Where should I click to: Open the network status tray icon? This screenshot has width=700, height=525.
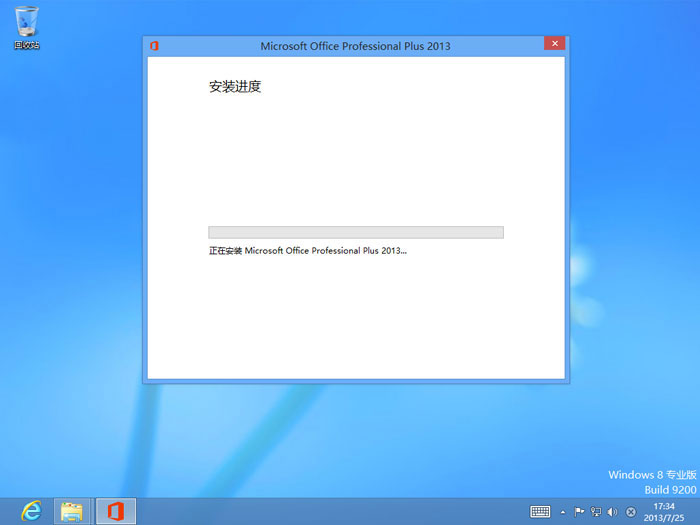[x=596, y=512]
